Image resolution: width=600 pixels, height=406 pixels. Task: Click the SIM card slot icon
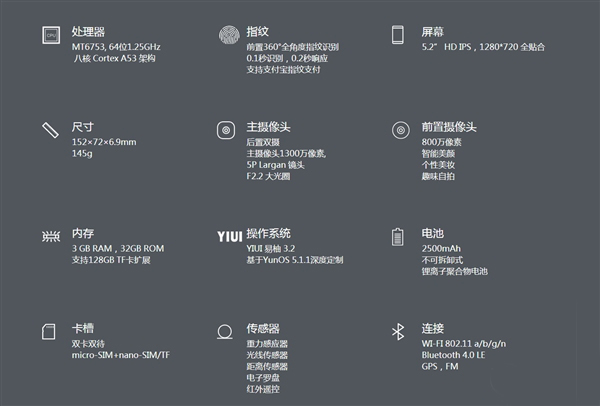[49, 331]
